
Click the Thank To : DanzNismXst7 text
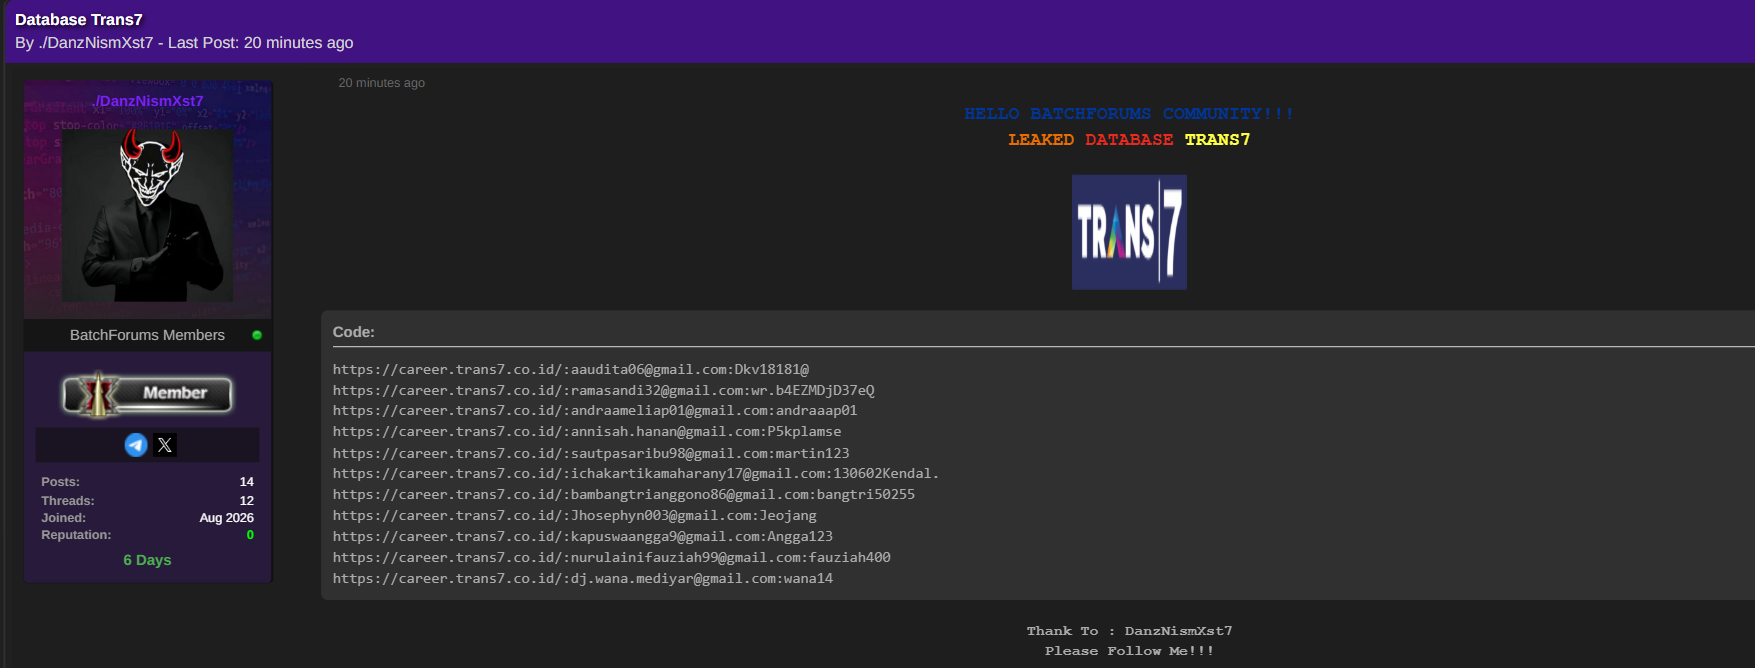(x=1129, y=631)
